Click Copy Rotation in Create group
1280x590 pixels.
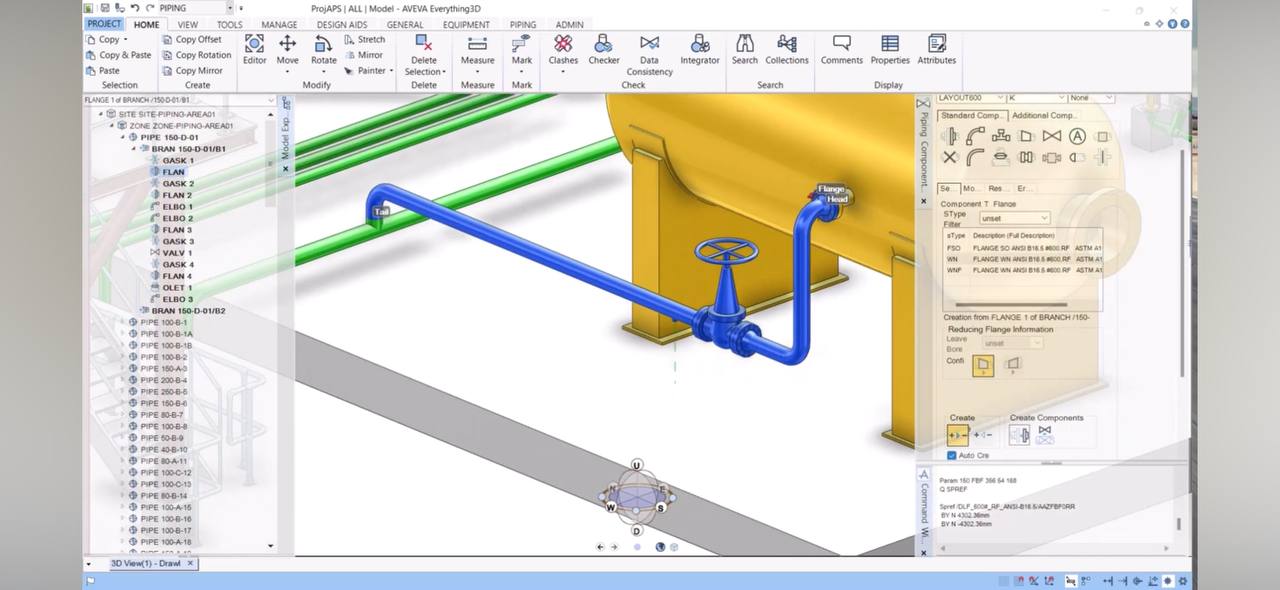pos(196,55)
